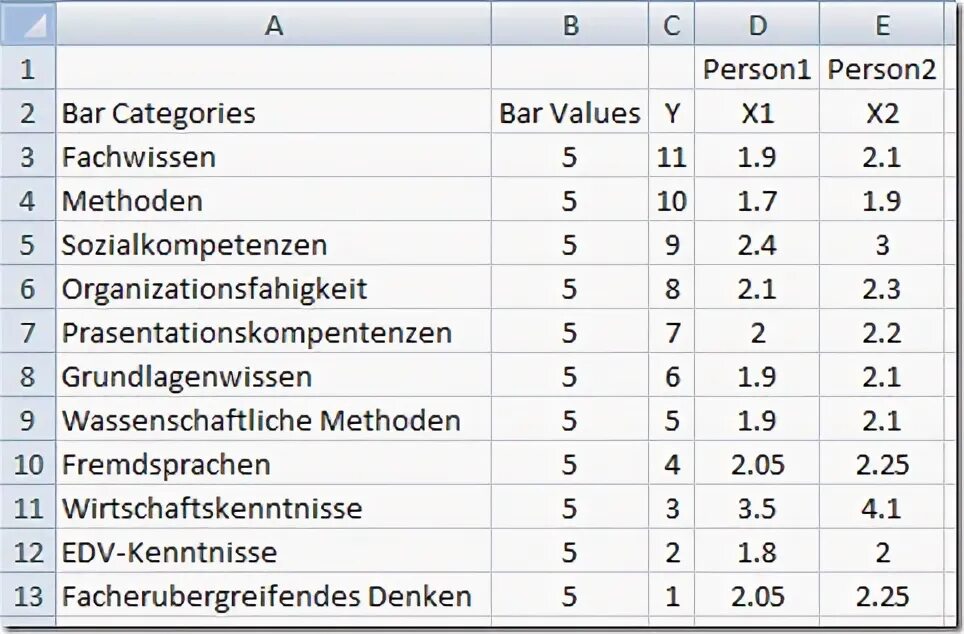Select the Fremdsprachen cell
Image resolution: width=964 pixels, height=634 pixels.
pos(274,464)
